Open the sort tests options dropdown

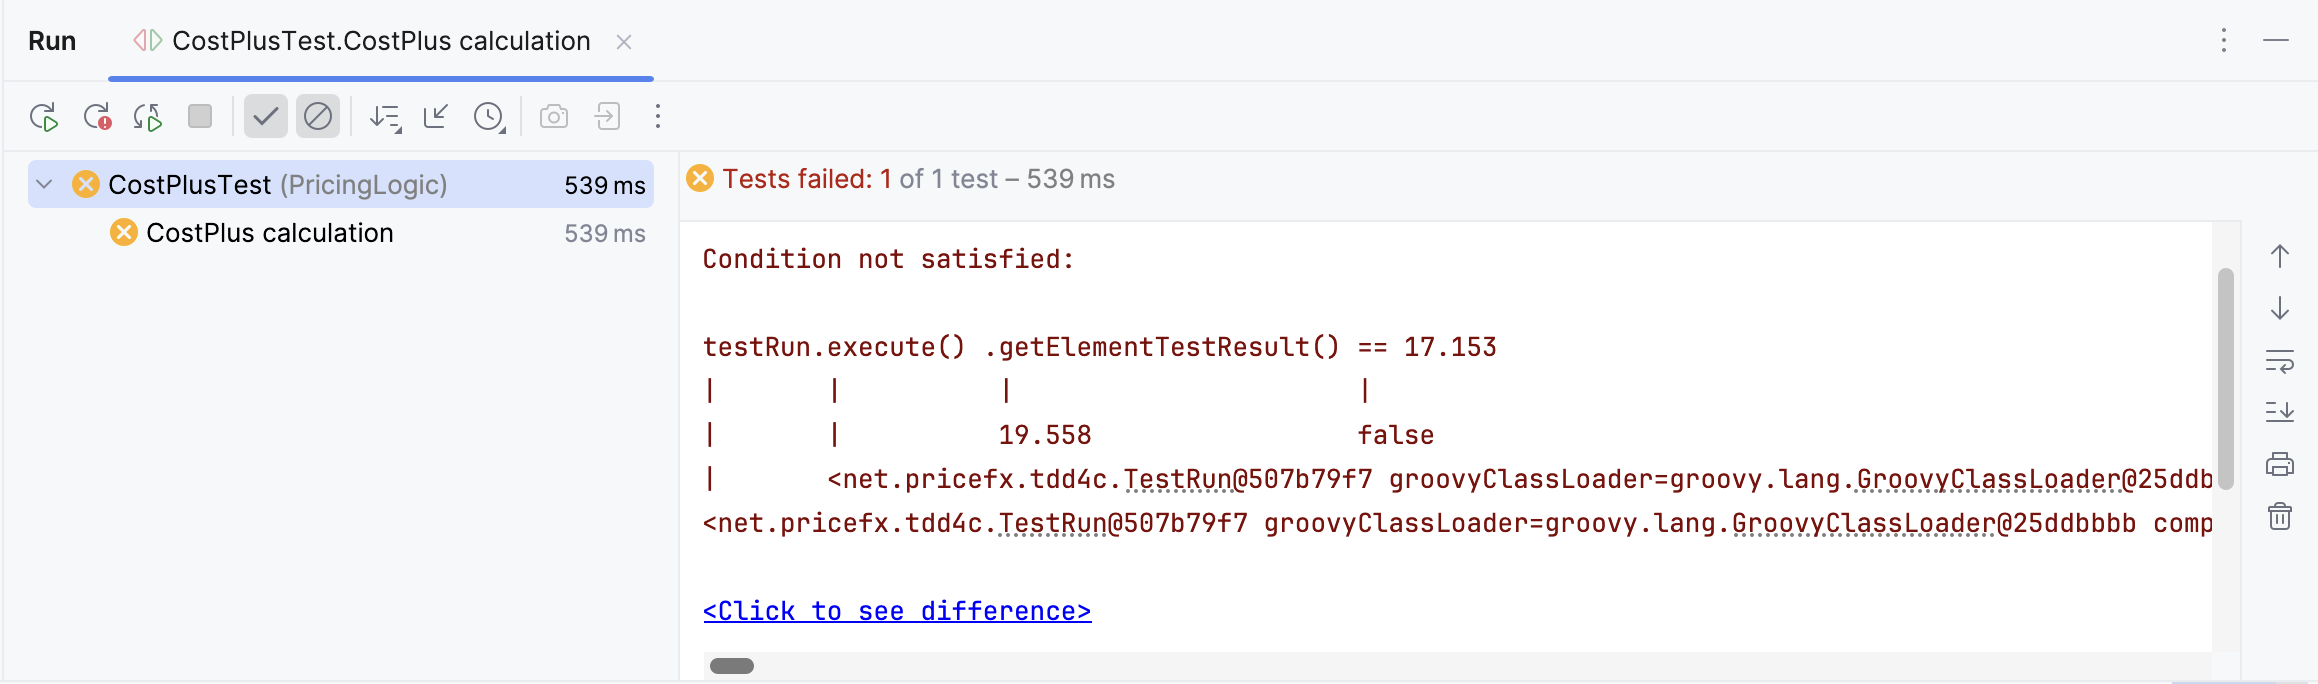click(384, 116)
